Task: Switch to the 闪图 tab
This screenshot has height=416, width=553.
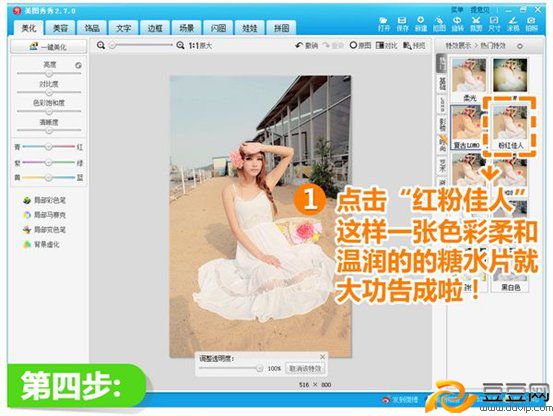Action: coord(218,28)
